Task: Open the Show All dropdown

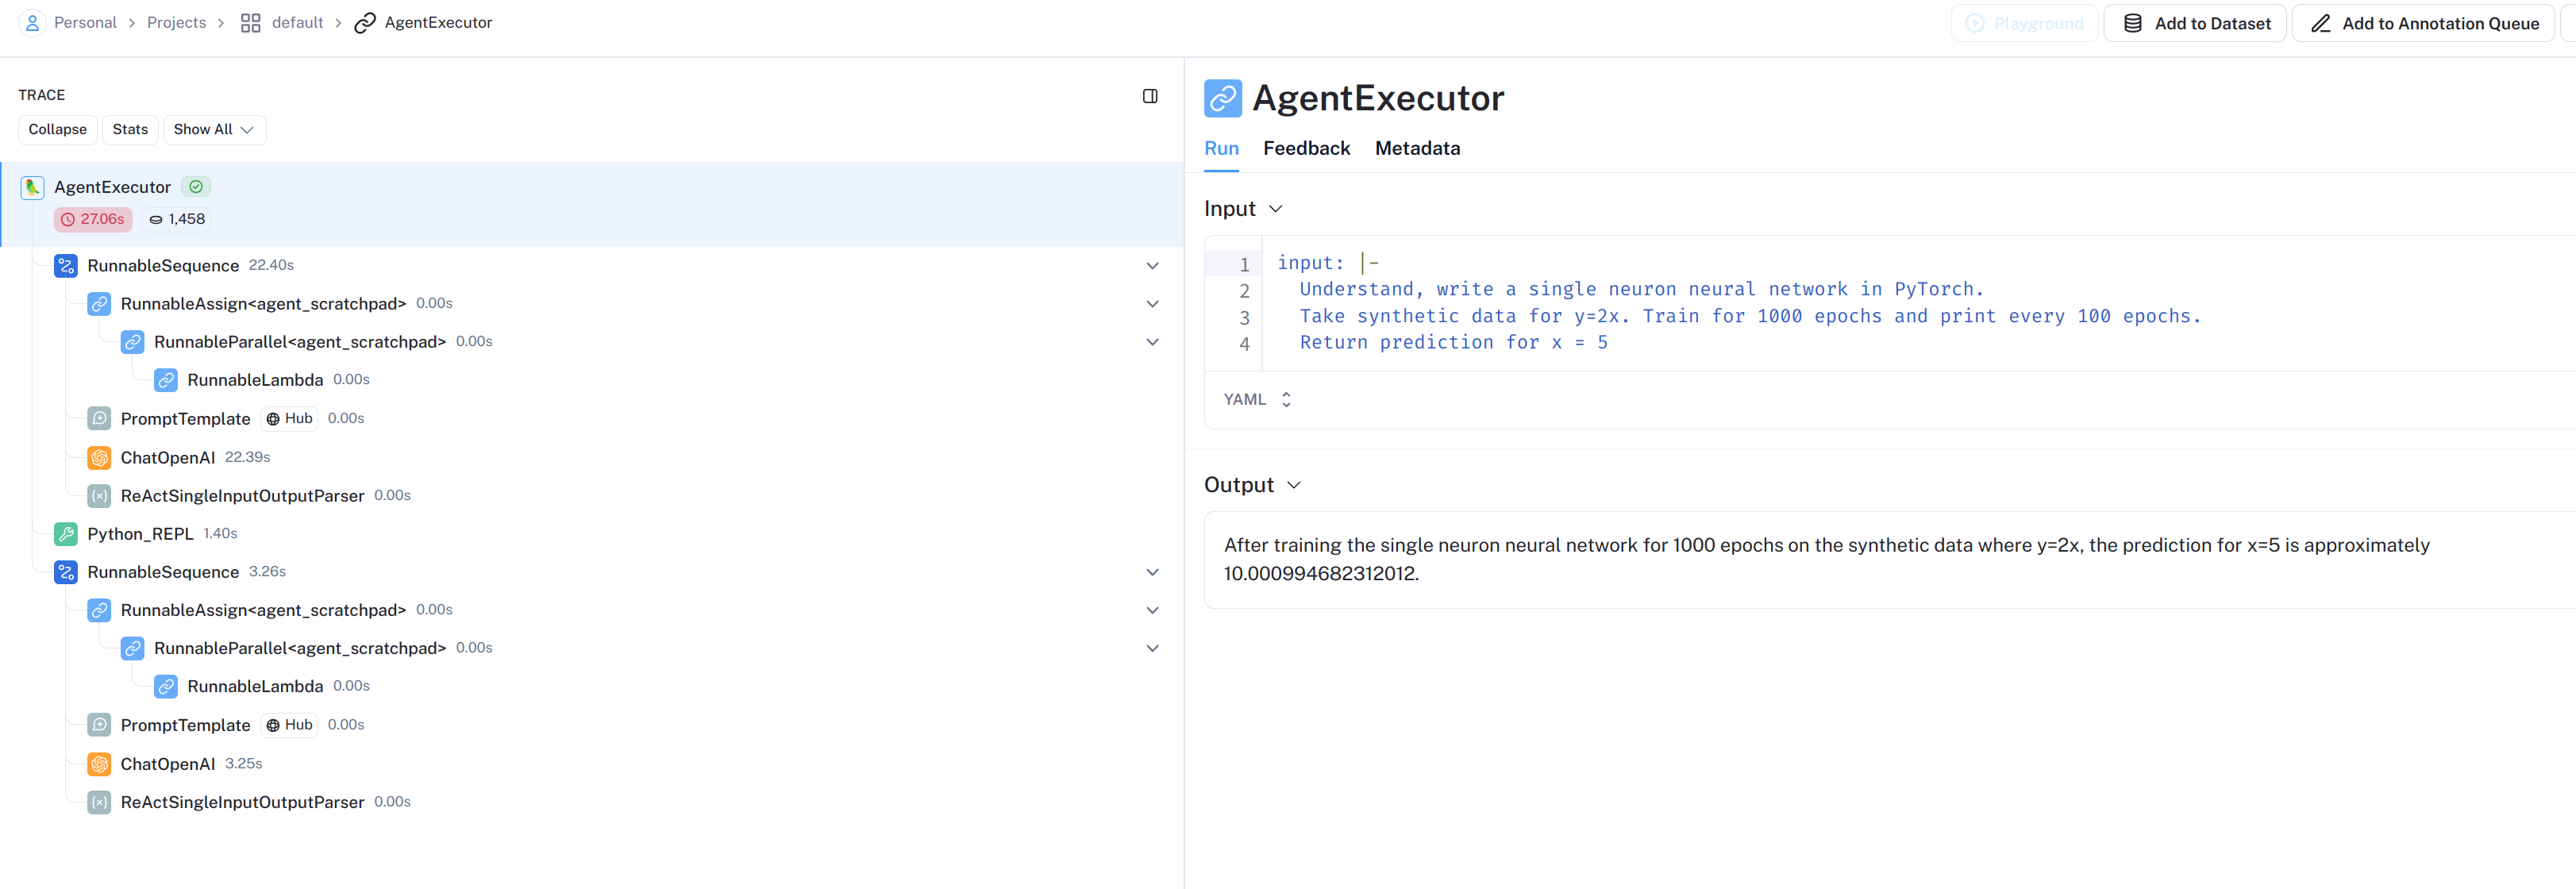Action: click(214, 130)
